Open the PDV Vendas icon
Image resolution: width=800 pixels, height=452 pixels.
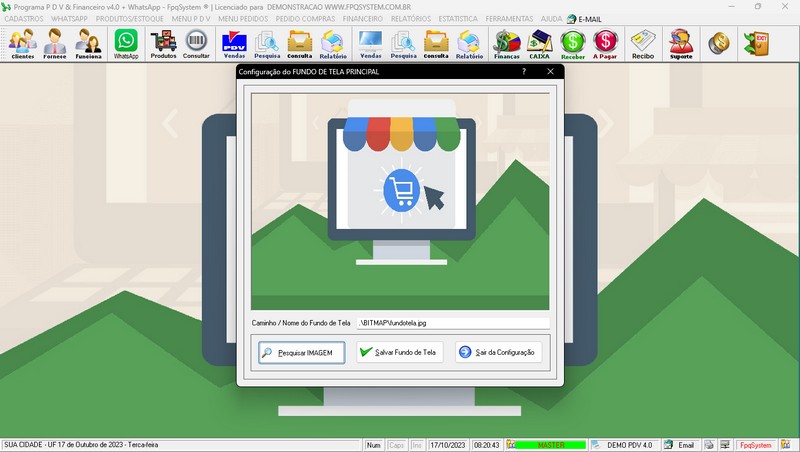[x=234, y=44]
